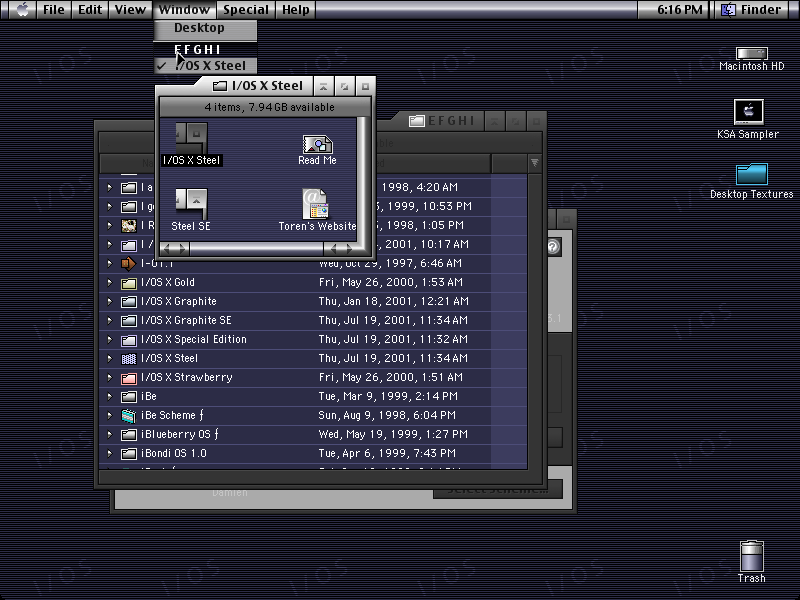This screenshot has width=800, height=600.
Task: Toggle sort order button in EFGHI window
Action: pyautogui.click(x=534, y=163)
